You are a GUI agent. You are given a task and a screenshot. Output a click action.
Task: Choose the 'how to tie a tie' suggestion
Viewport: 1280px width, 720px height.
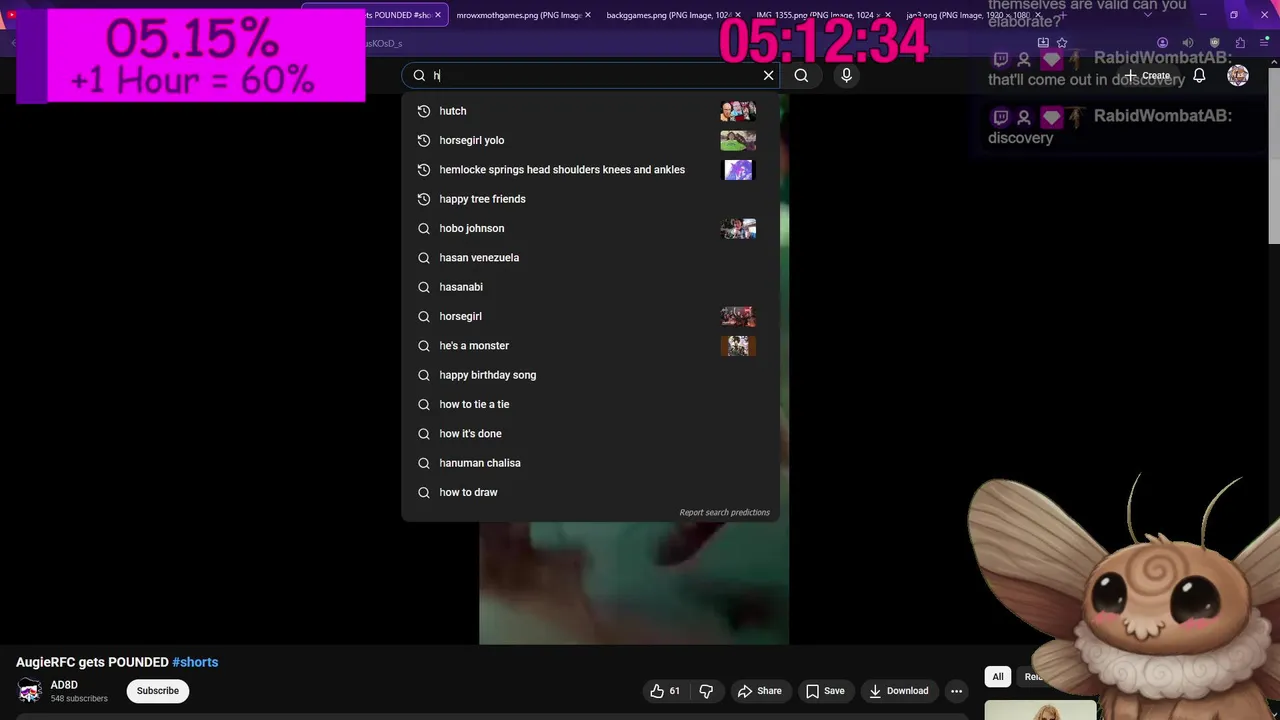pyautogui.click(x=590, y=404)
